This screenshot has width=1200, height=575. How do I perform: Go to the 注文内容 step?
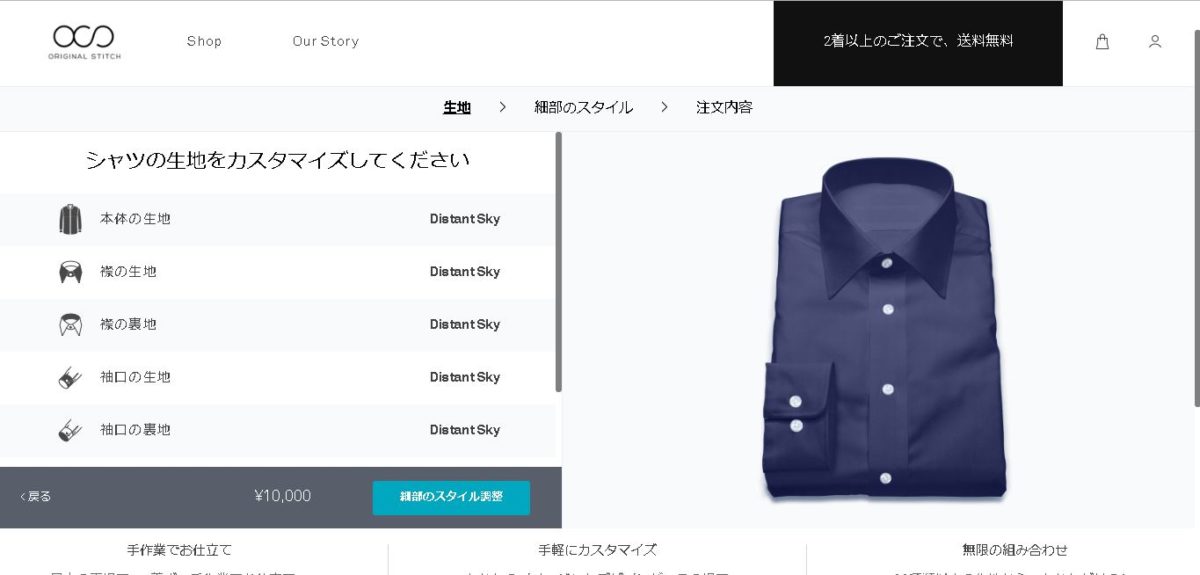[x=724, y=108]
